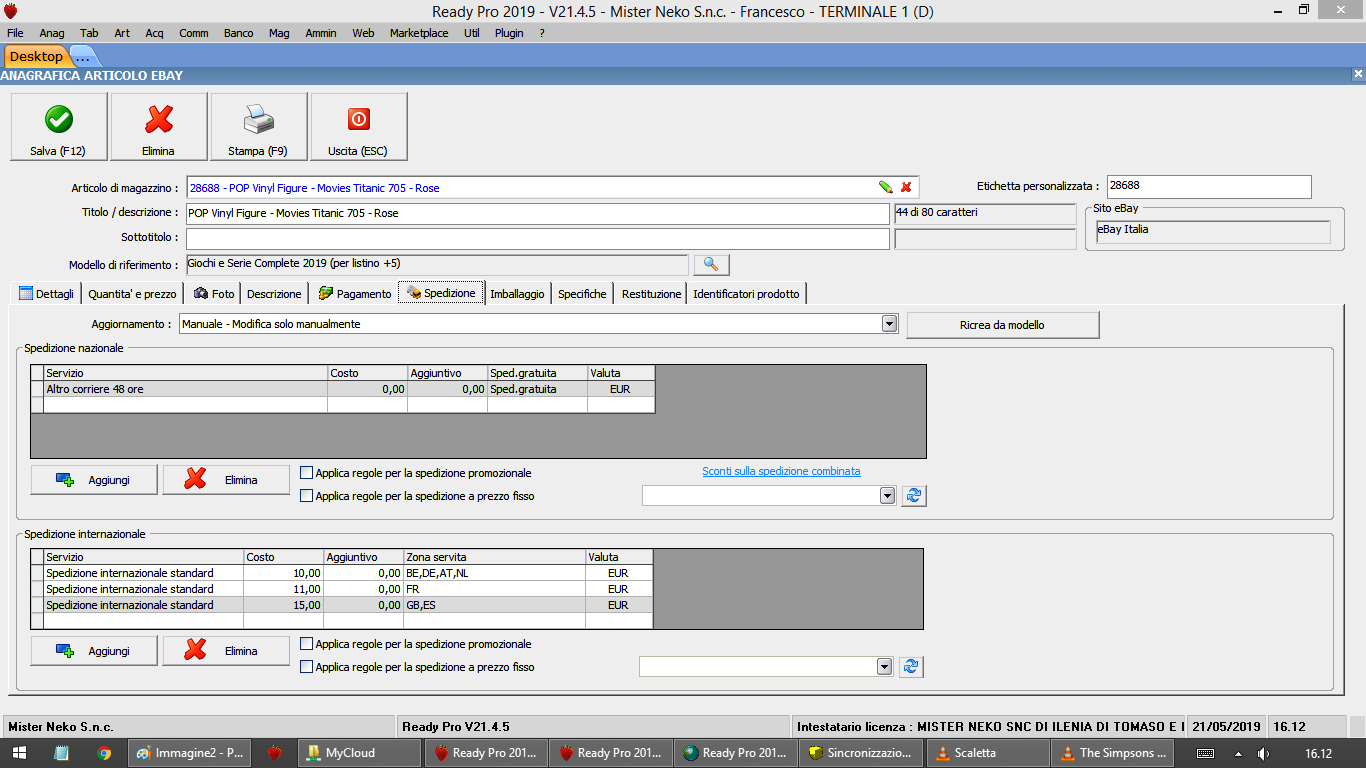Click Aggiungi under Spedizione internazionale
The width and height of the screenshot is (1366, 768).
94,651
